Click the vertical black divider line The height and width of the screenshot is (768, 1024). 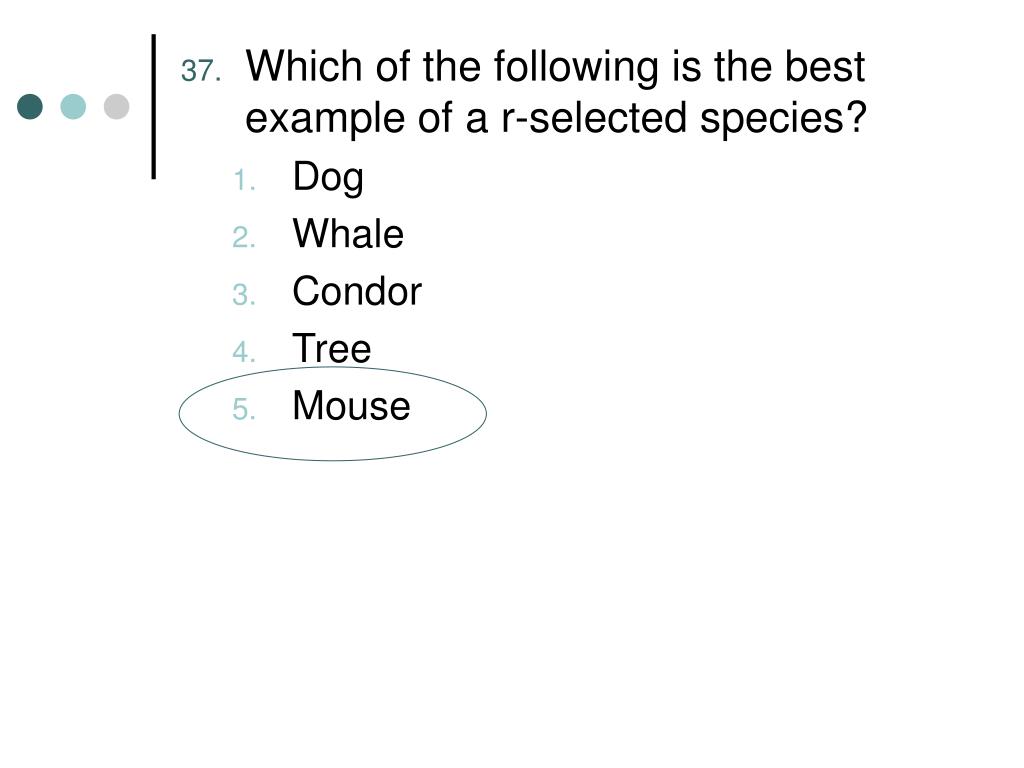[153, 106]
